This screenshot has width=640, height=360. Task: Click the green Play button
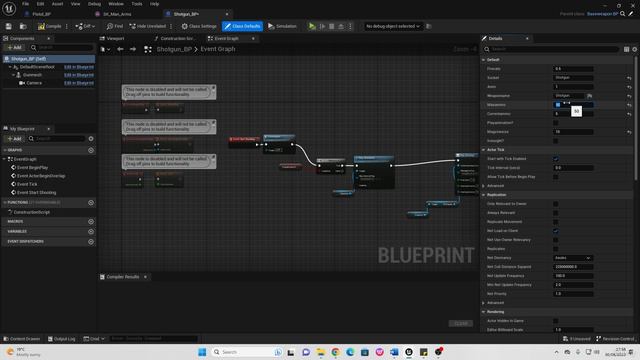pyautogui.click(x=312, y=26)
